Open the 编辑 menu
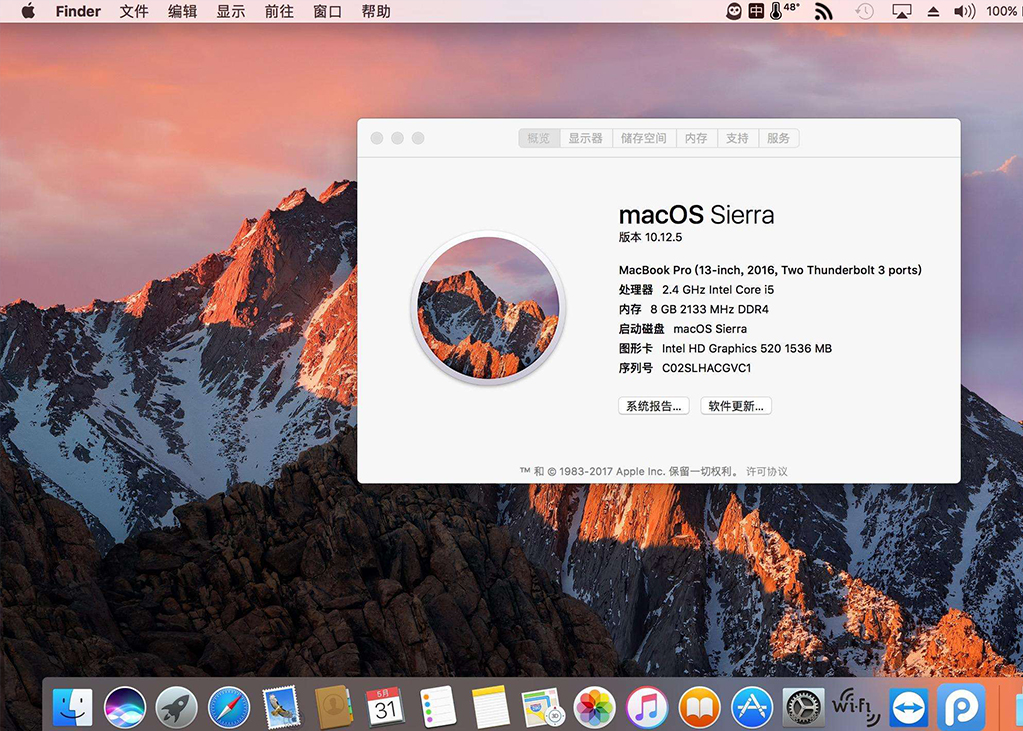This screenshot has width=1023, height=731. [x=182, y=12]
